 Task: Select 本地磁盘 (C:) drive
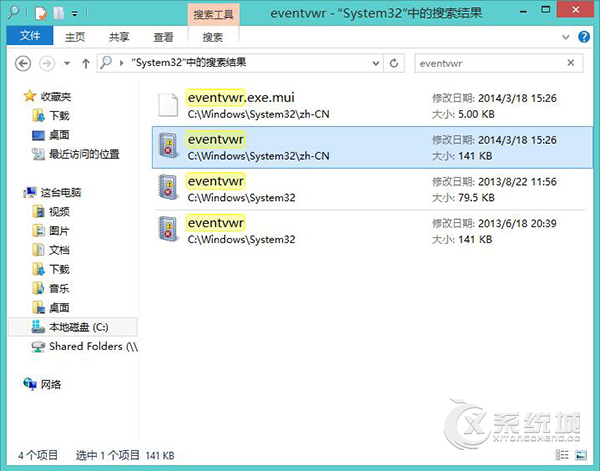coord(73,327)
